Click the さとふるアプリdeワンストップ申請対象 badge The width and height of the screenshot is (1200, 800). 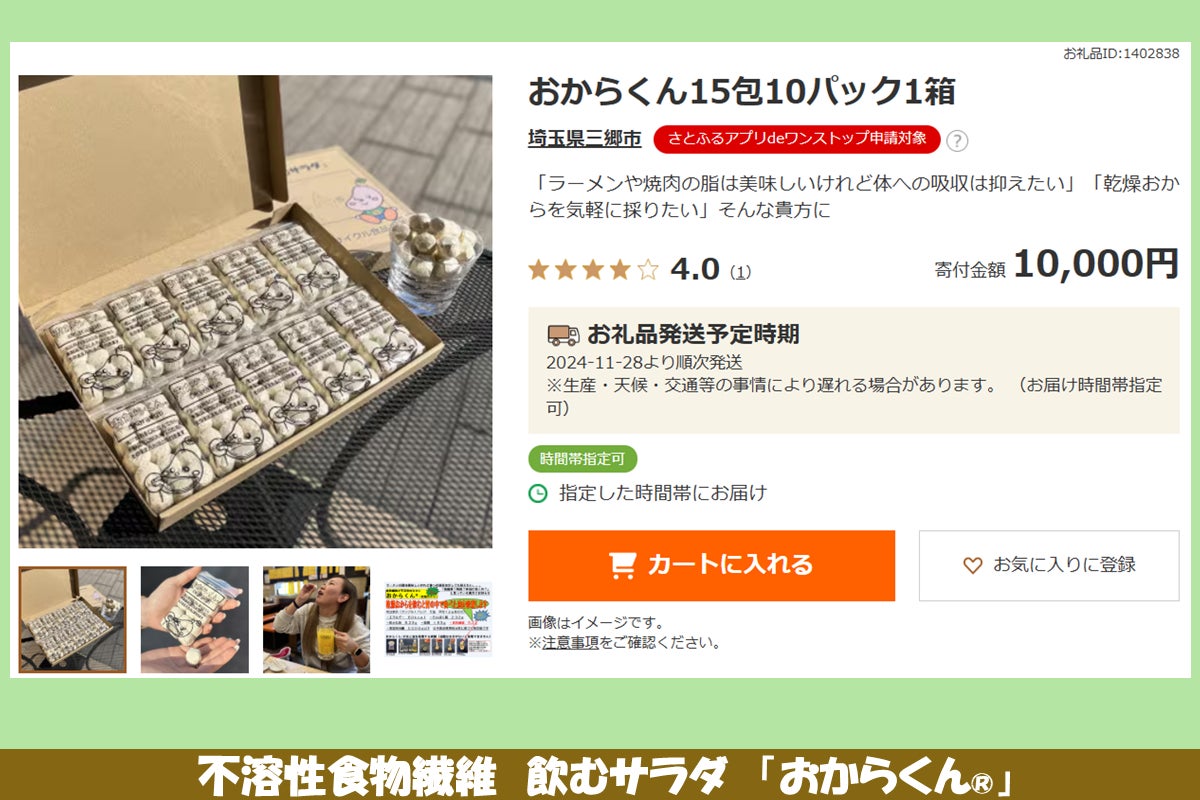point(797,139)
